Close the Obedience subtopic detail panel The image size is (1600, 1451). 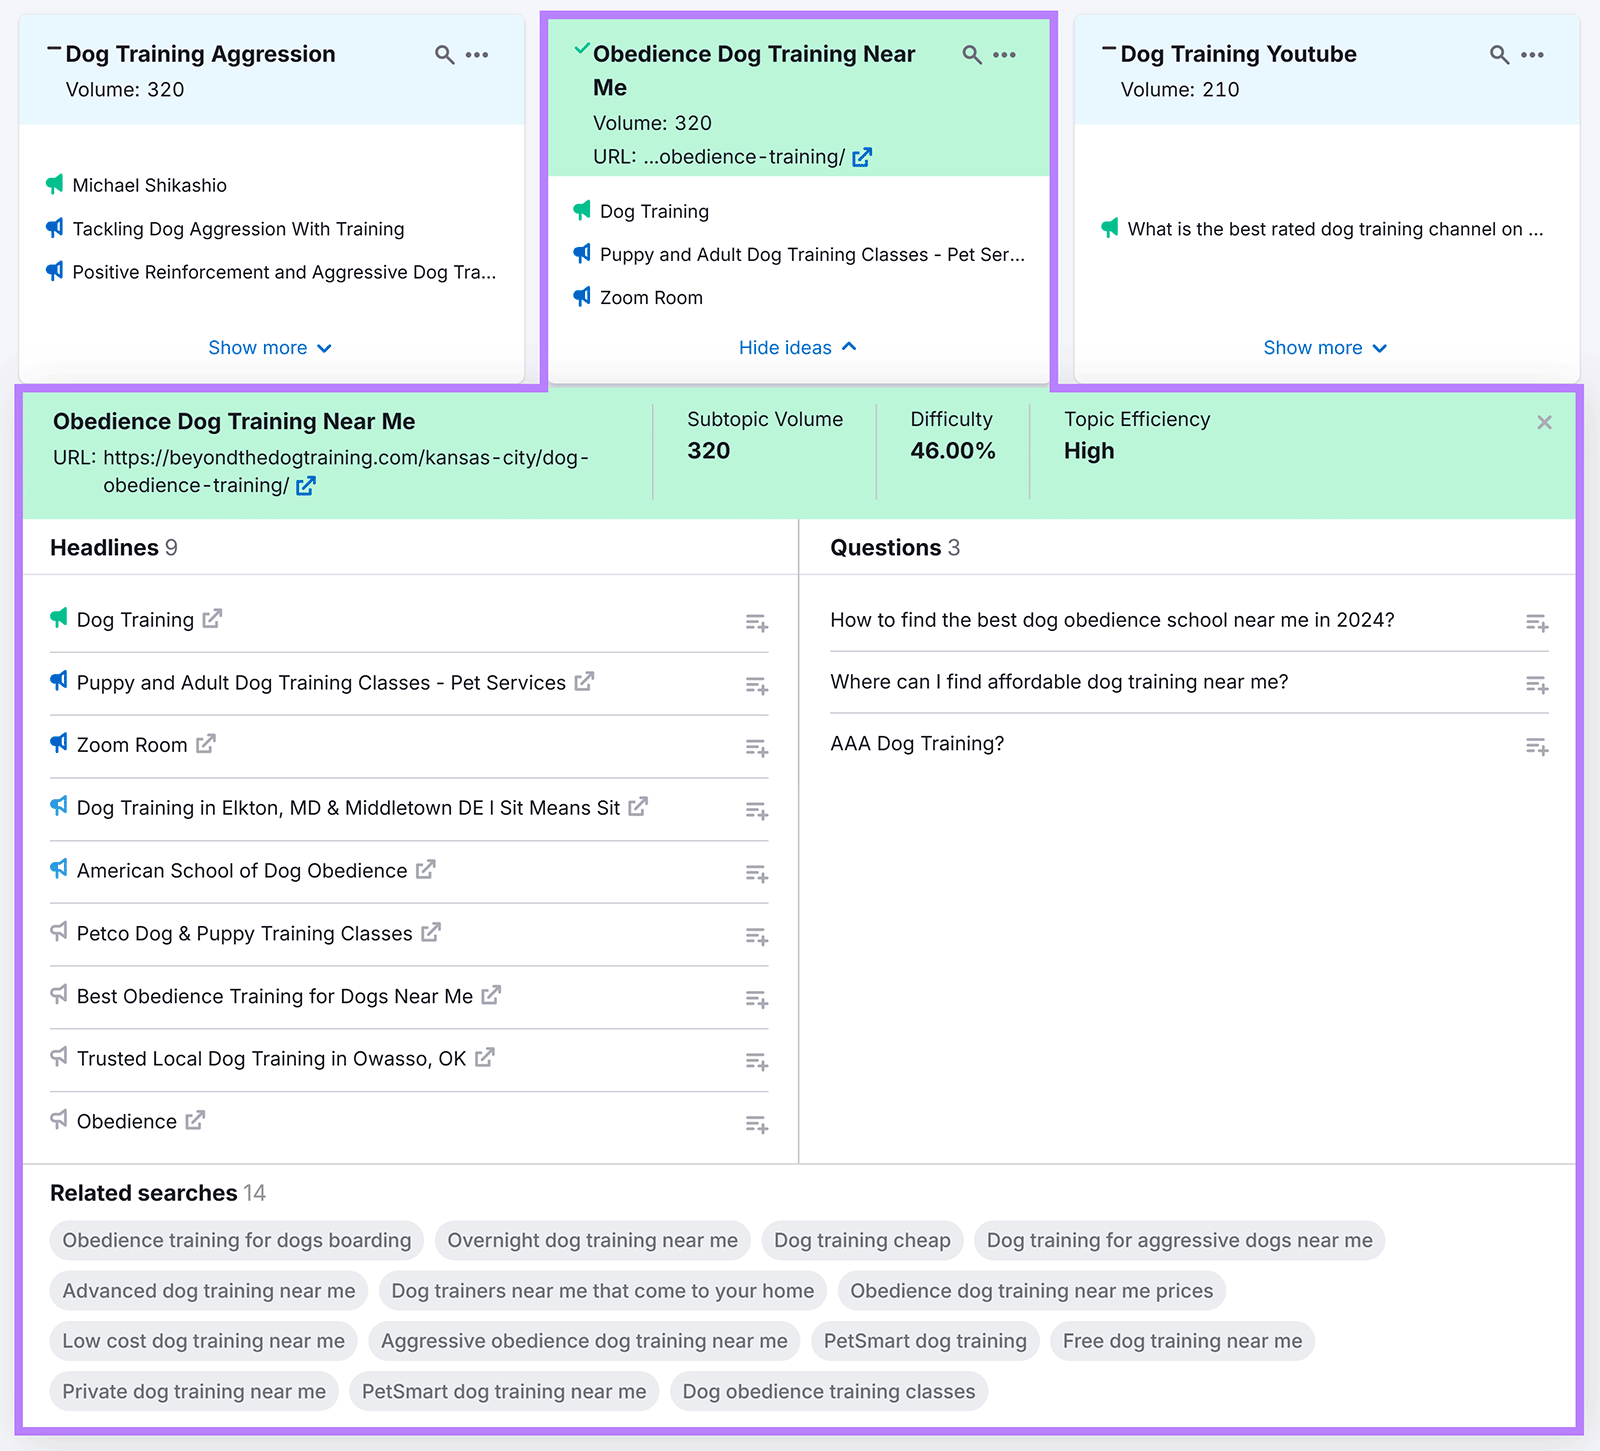tap(1545, 422)
